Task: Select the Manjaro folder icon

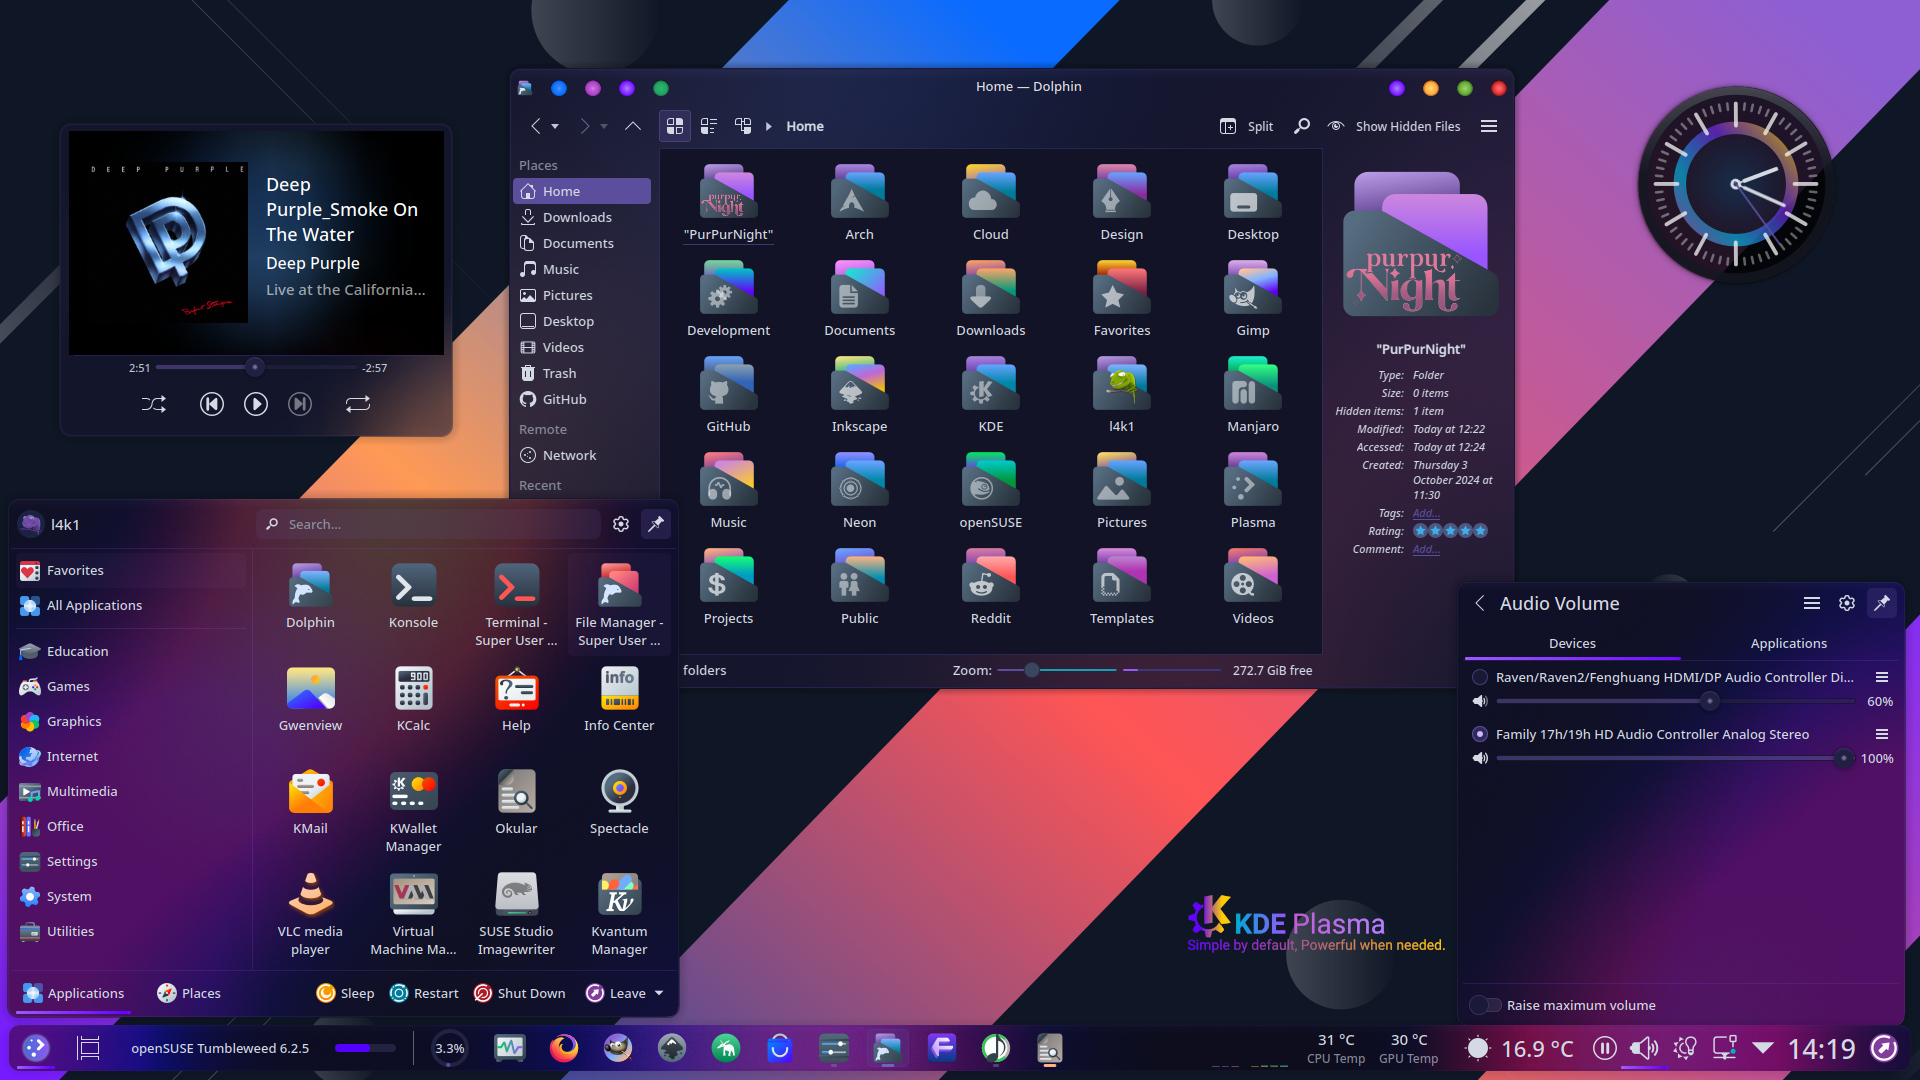Action: click(1253, 385)
